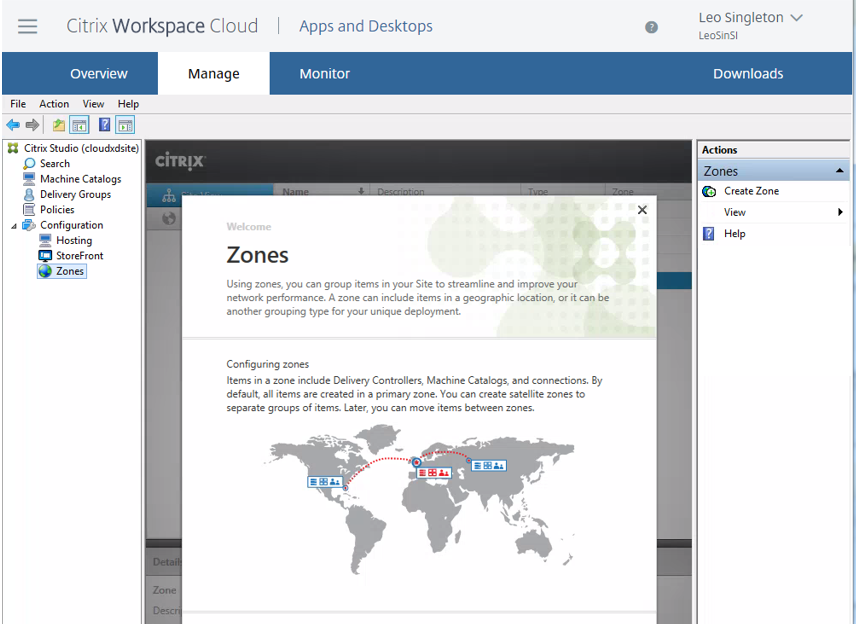Close the Zones welcome dialog

(642, 210)
